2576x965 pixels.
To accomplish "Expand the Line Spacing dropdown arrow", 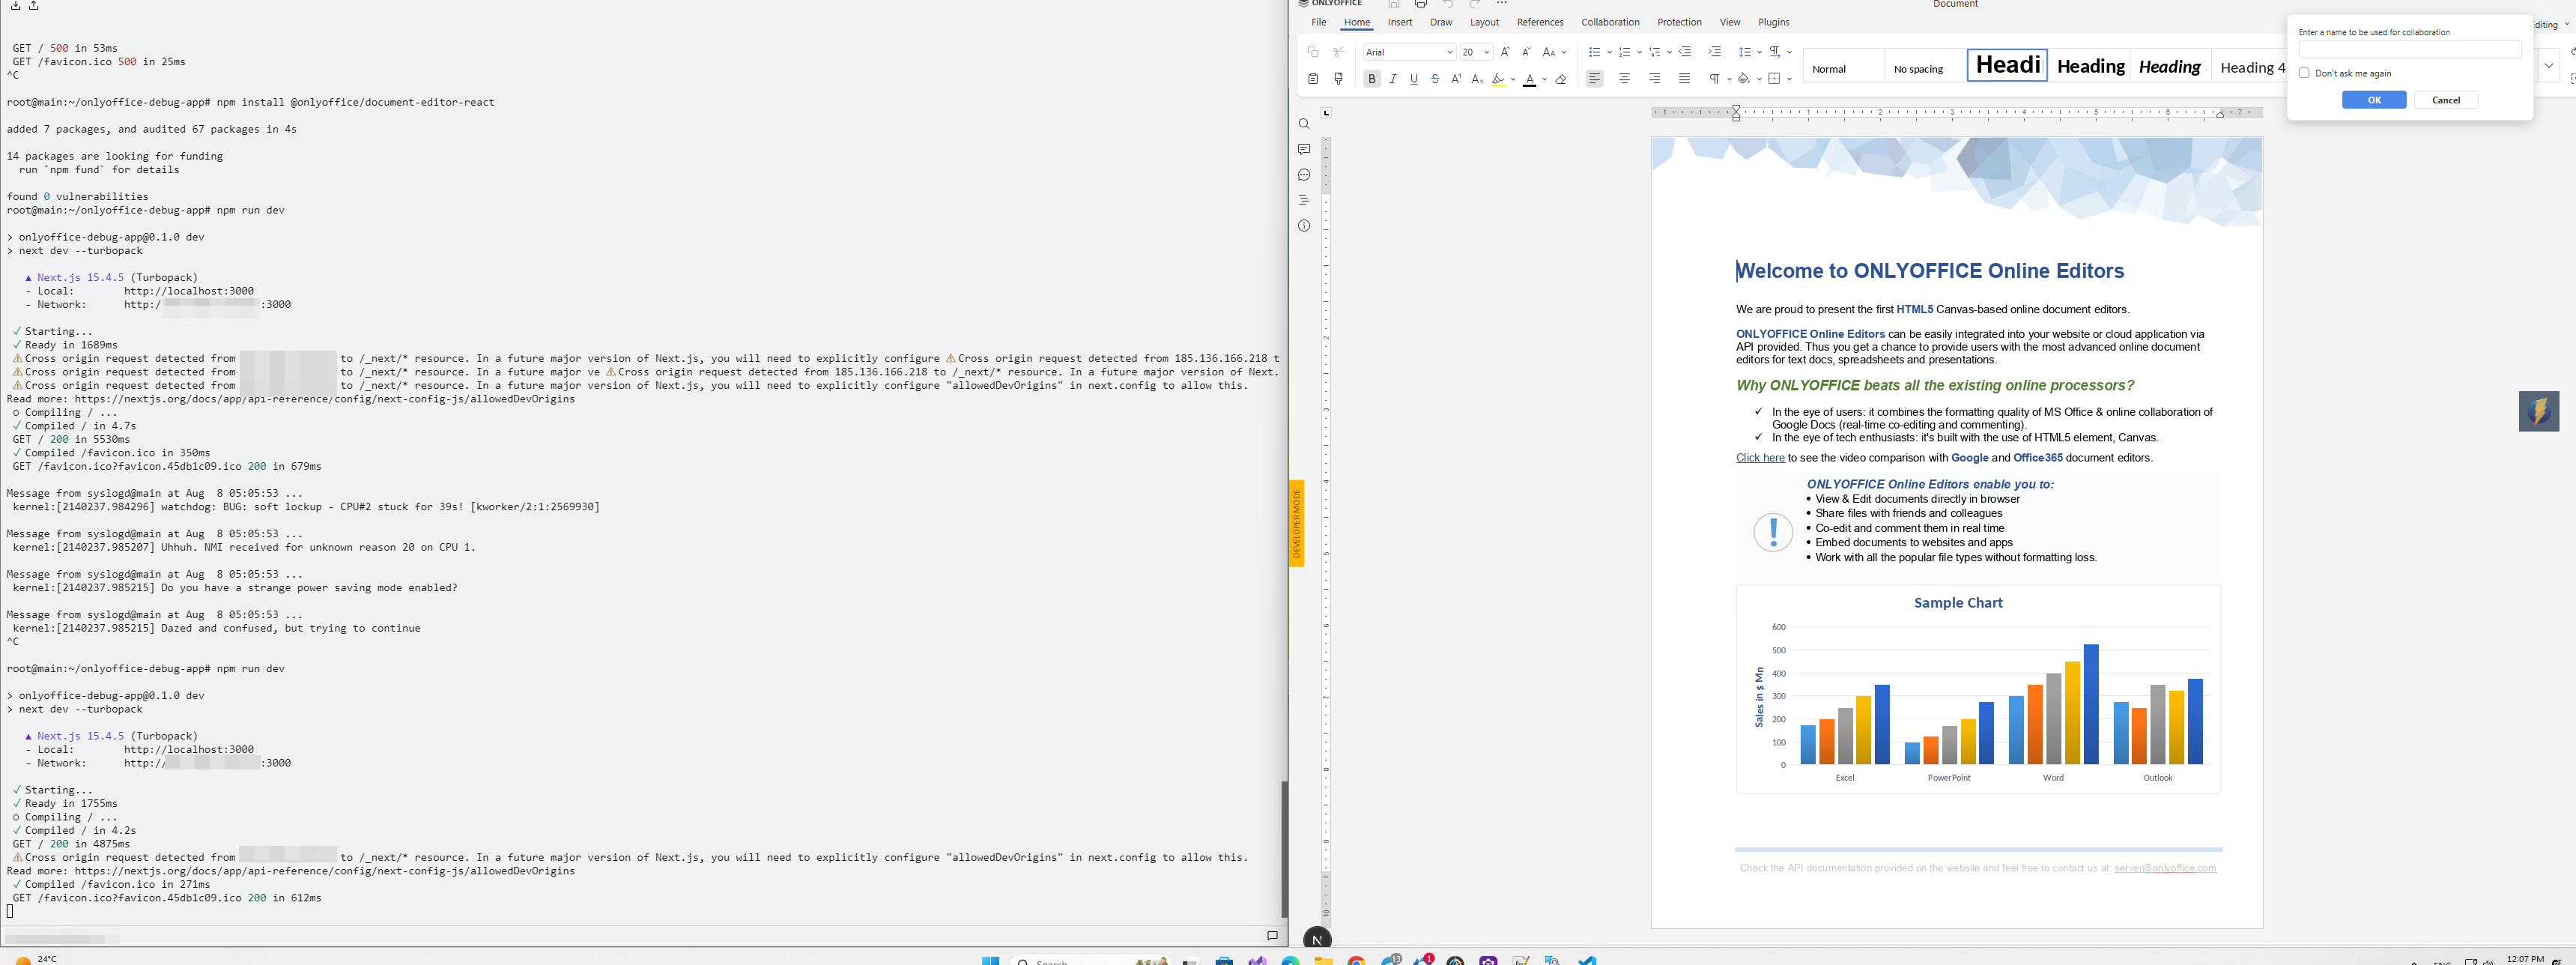I will pos(1759,52).
